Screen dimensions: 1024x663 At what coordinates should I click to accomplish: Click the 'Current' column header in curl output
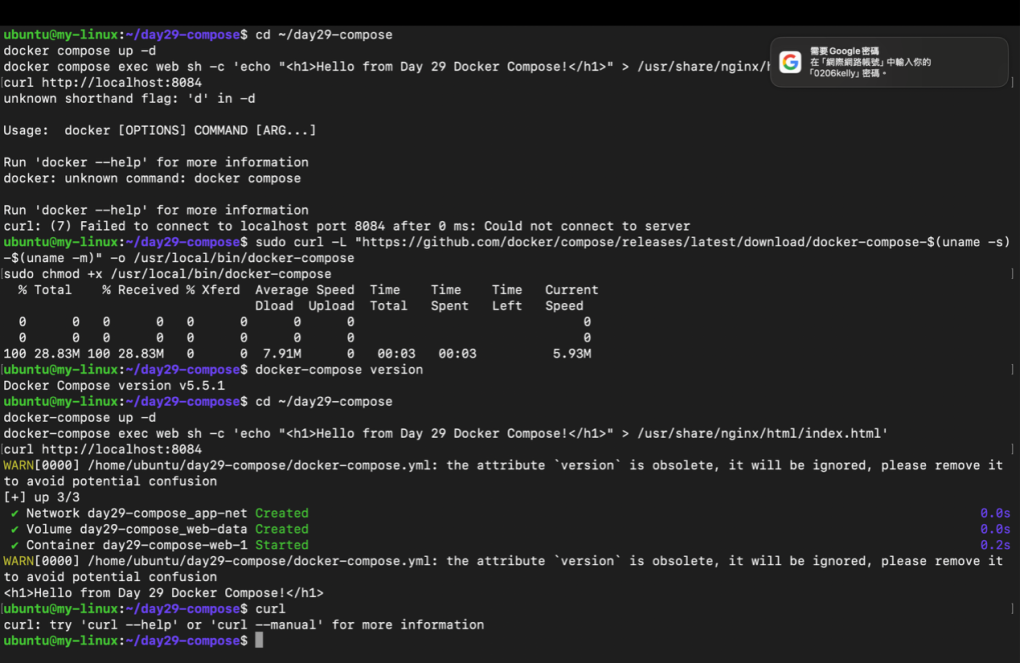(x=572, y=290)
